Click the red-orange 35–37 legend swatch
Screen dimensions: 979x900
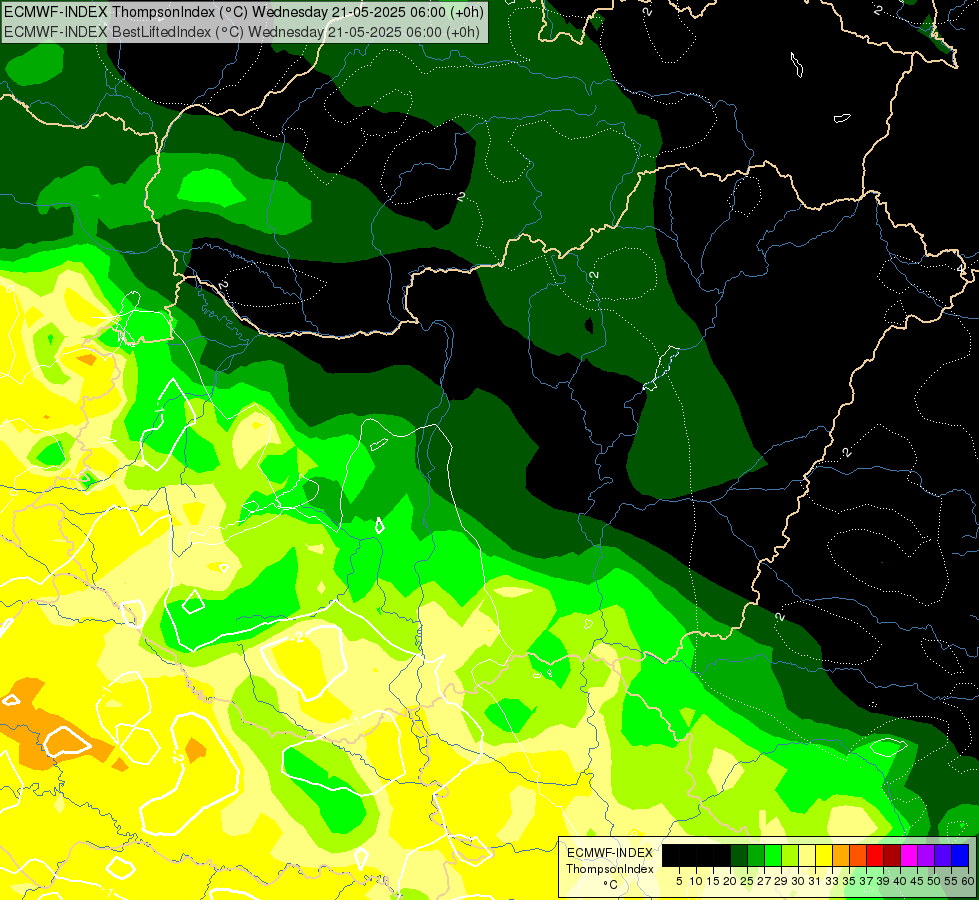pos(858,855)
